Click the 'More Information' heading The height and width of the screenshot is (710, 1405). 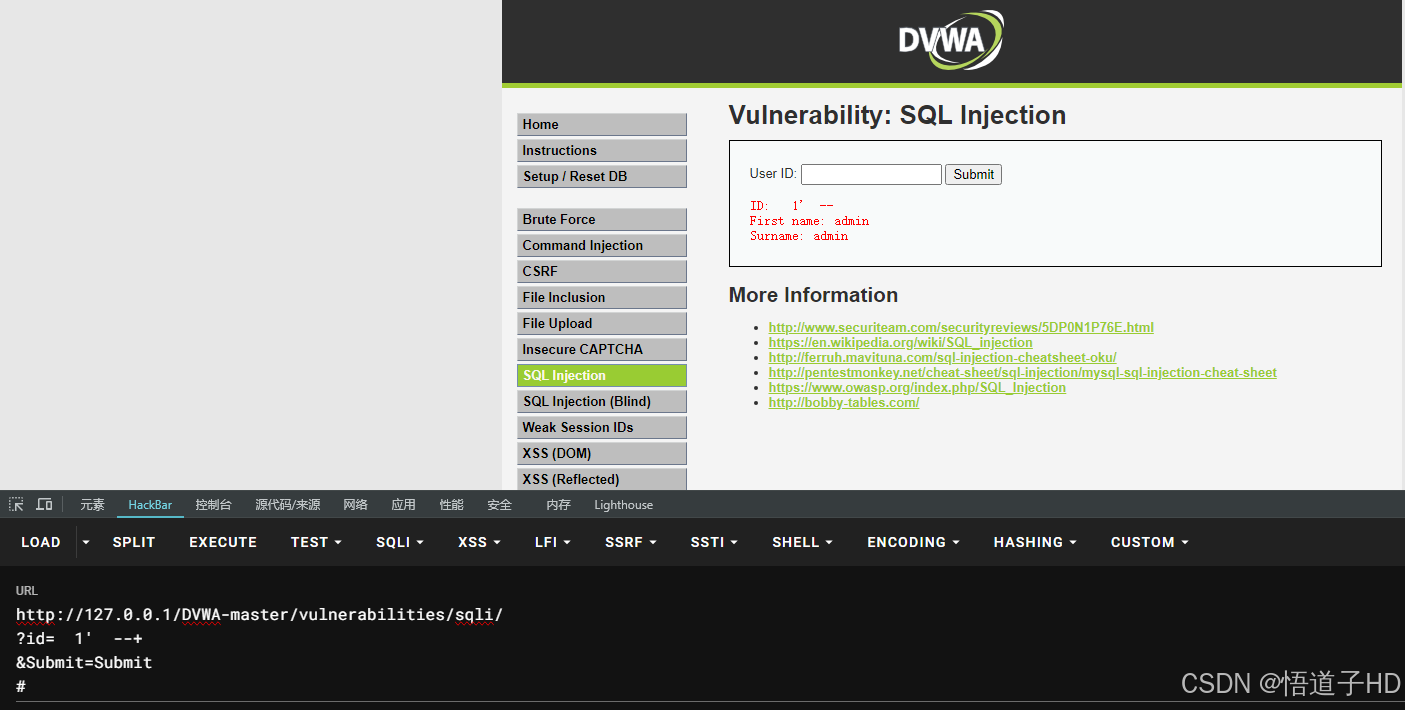pyautogui.click(x=813, y=295)
